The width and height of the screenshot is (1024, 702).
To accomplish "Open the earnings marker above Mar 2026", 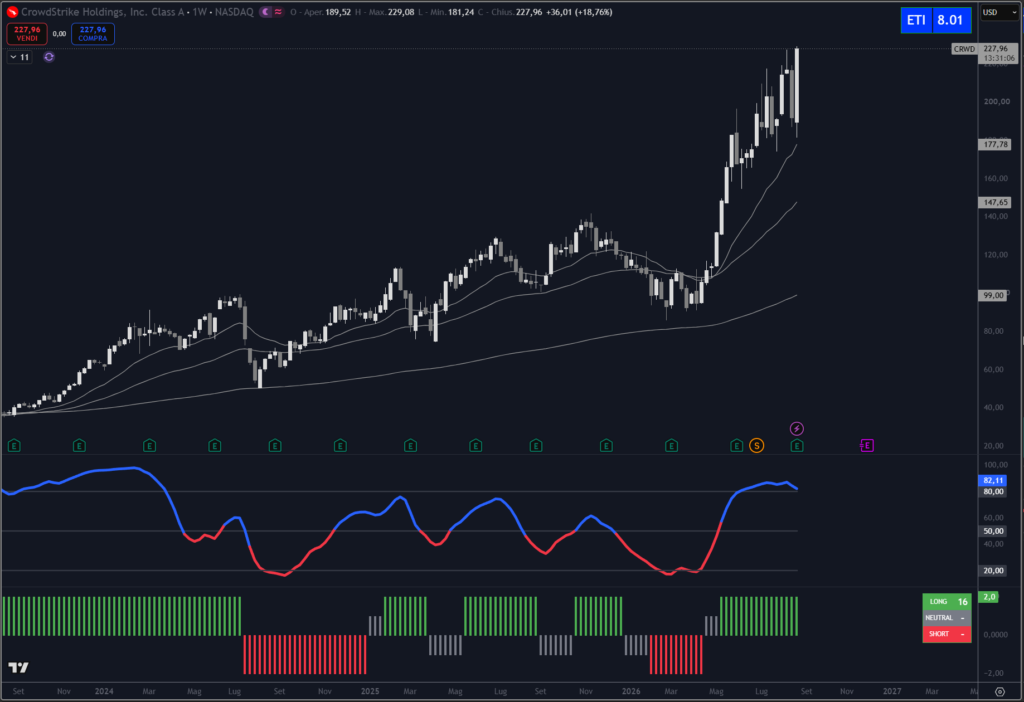I will (671, 445).
